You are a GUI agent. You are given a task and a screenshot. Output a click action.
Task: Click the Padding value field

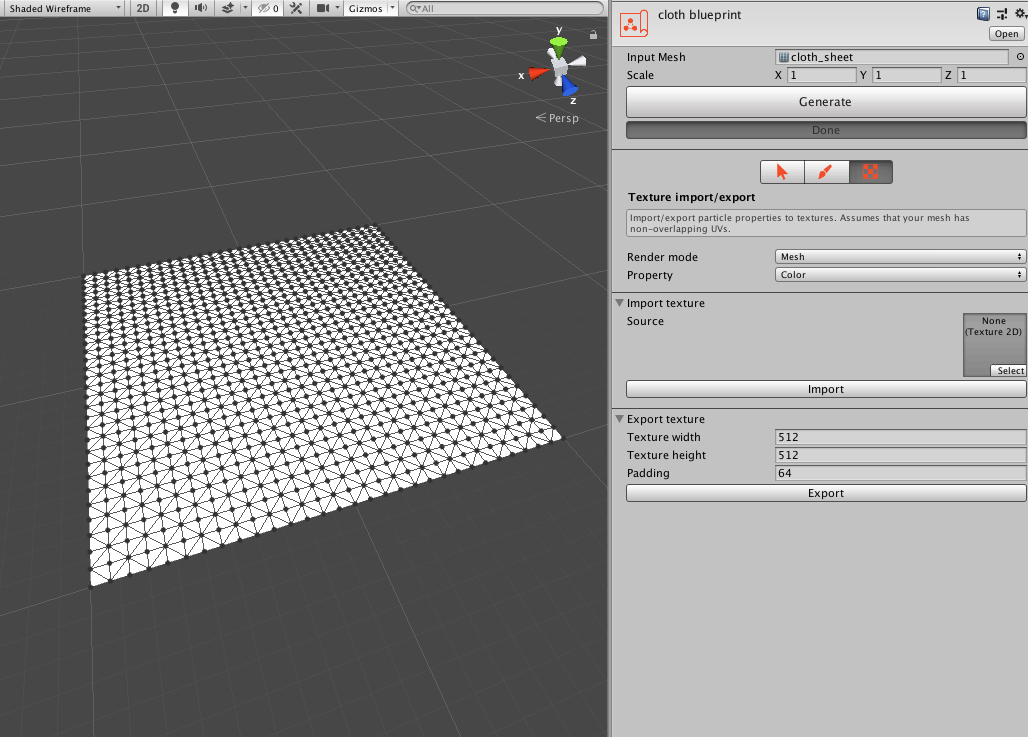900,473
